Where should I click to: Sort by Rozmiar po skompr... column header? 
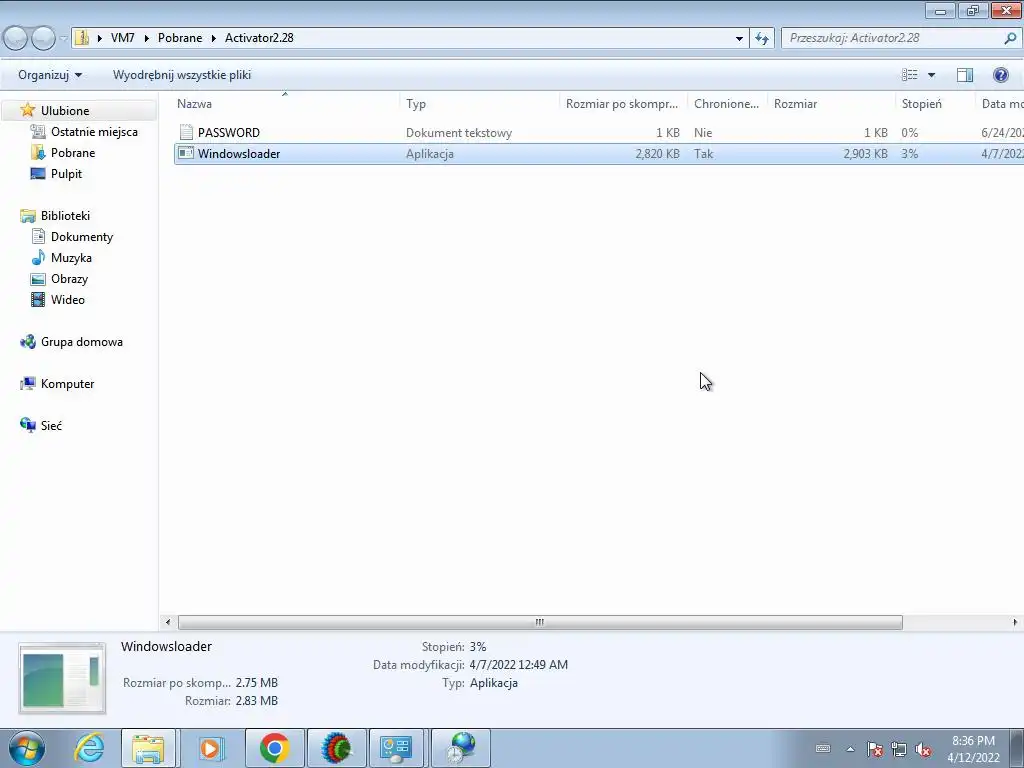(x=623, y=104)
